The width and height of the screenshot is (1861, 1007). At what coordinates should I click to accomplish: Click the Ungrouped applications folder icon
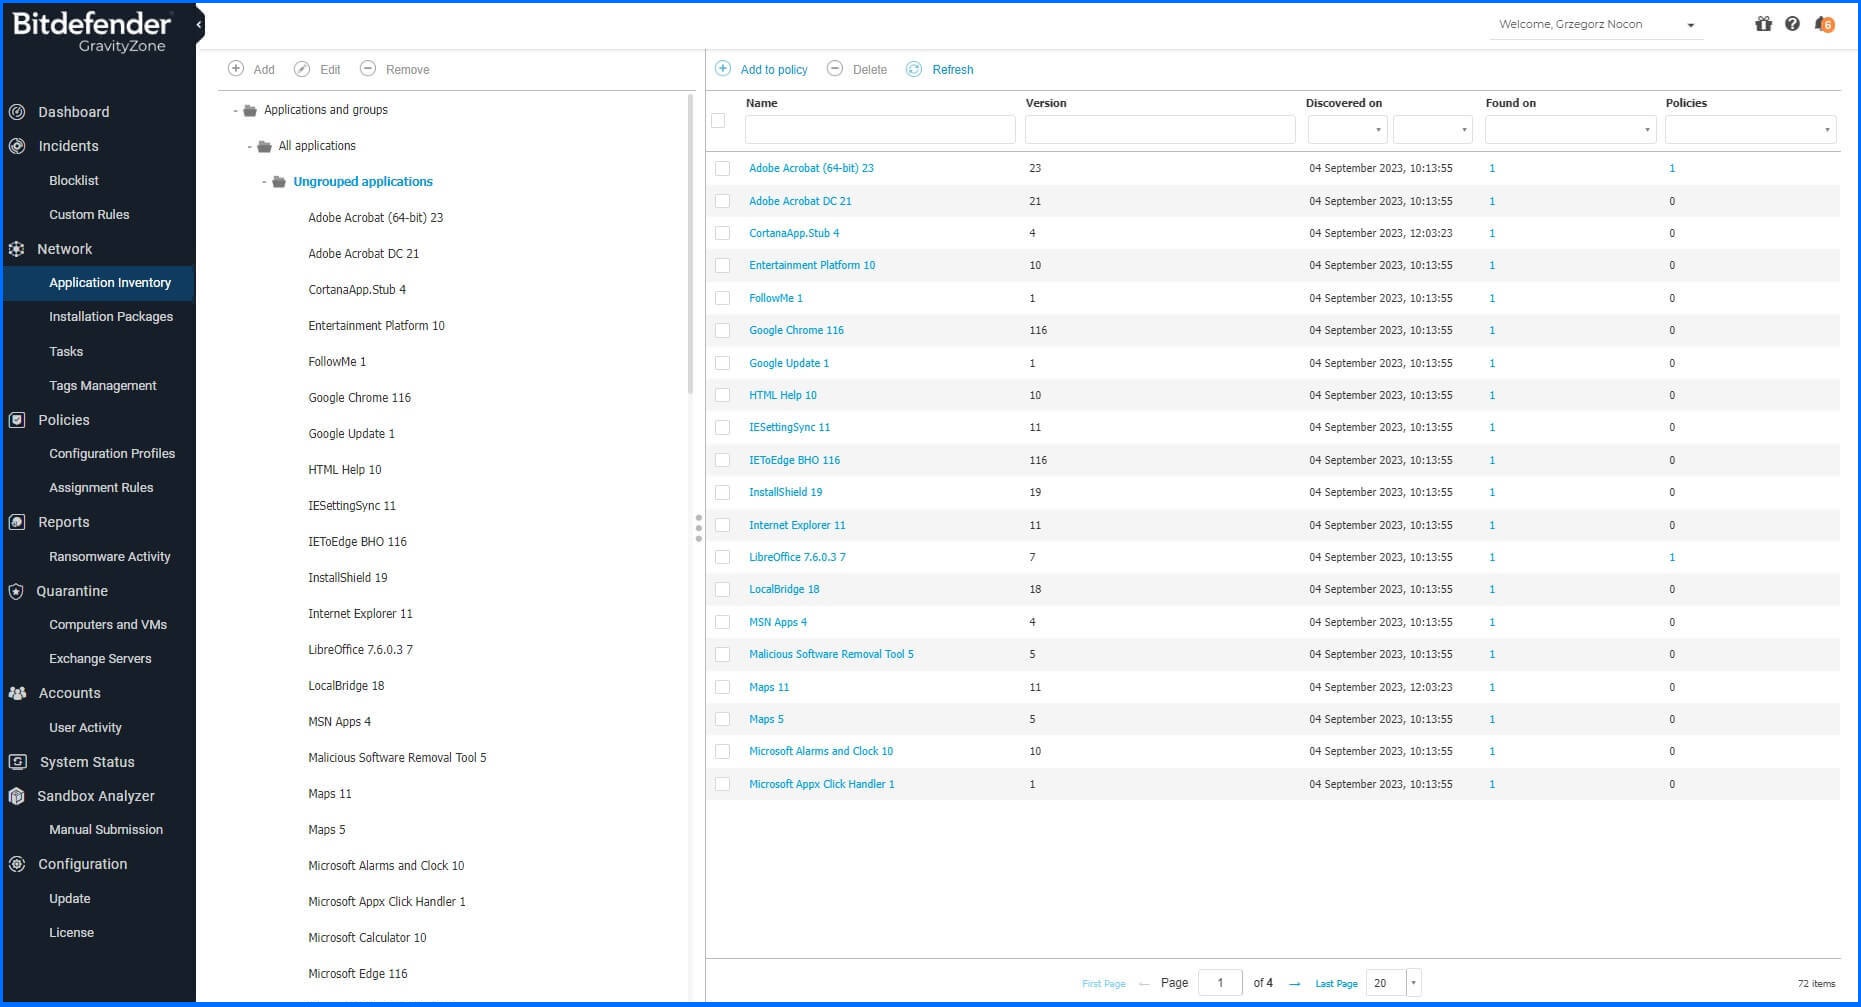pyautogui.click(x=279, y=183)
